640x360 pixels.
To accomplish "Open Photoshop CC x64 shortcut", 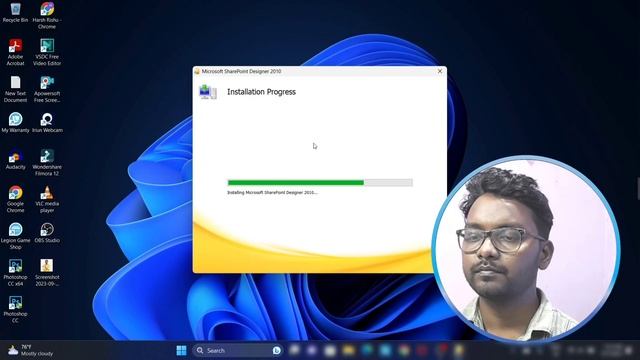I will 16,273.
